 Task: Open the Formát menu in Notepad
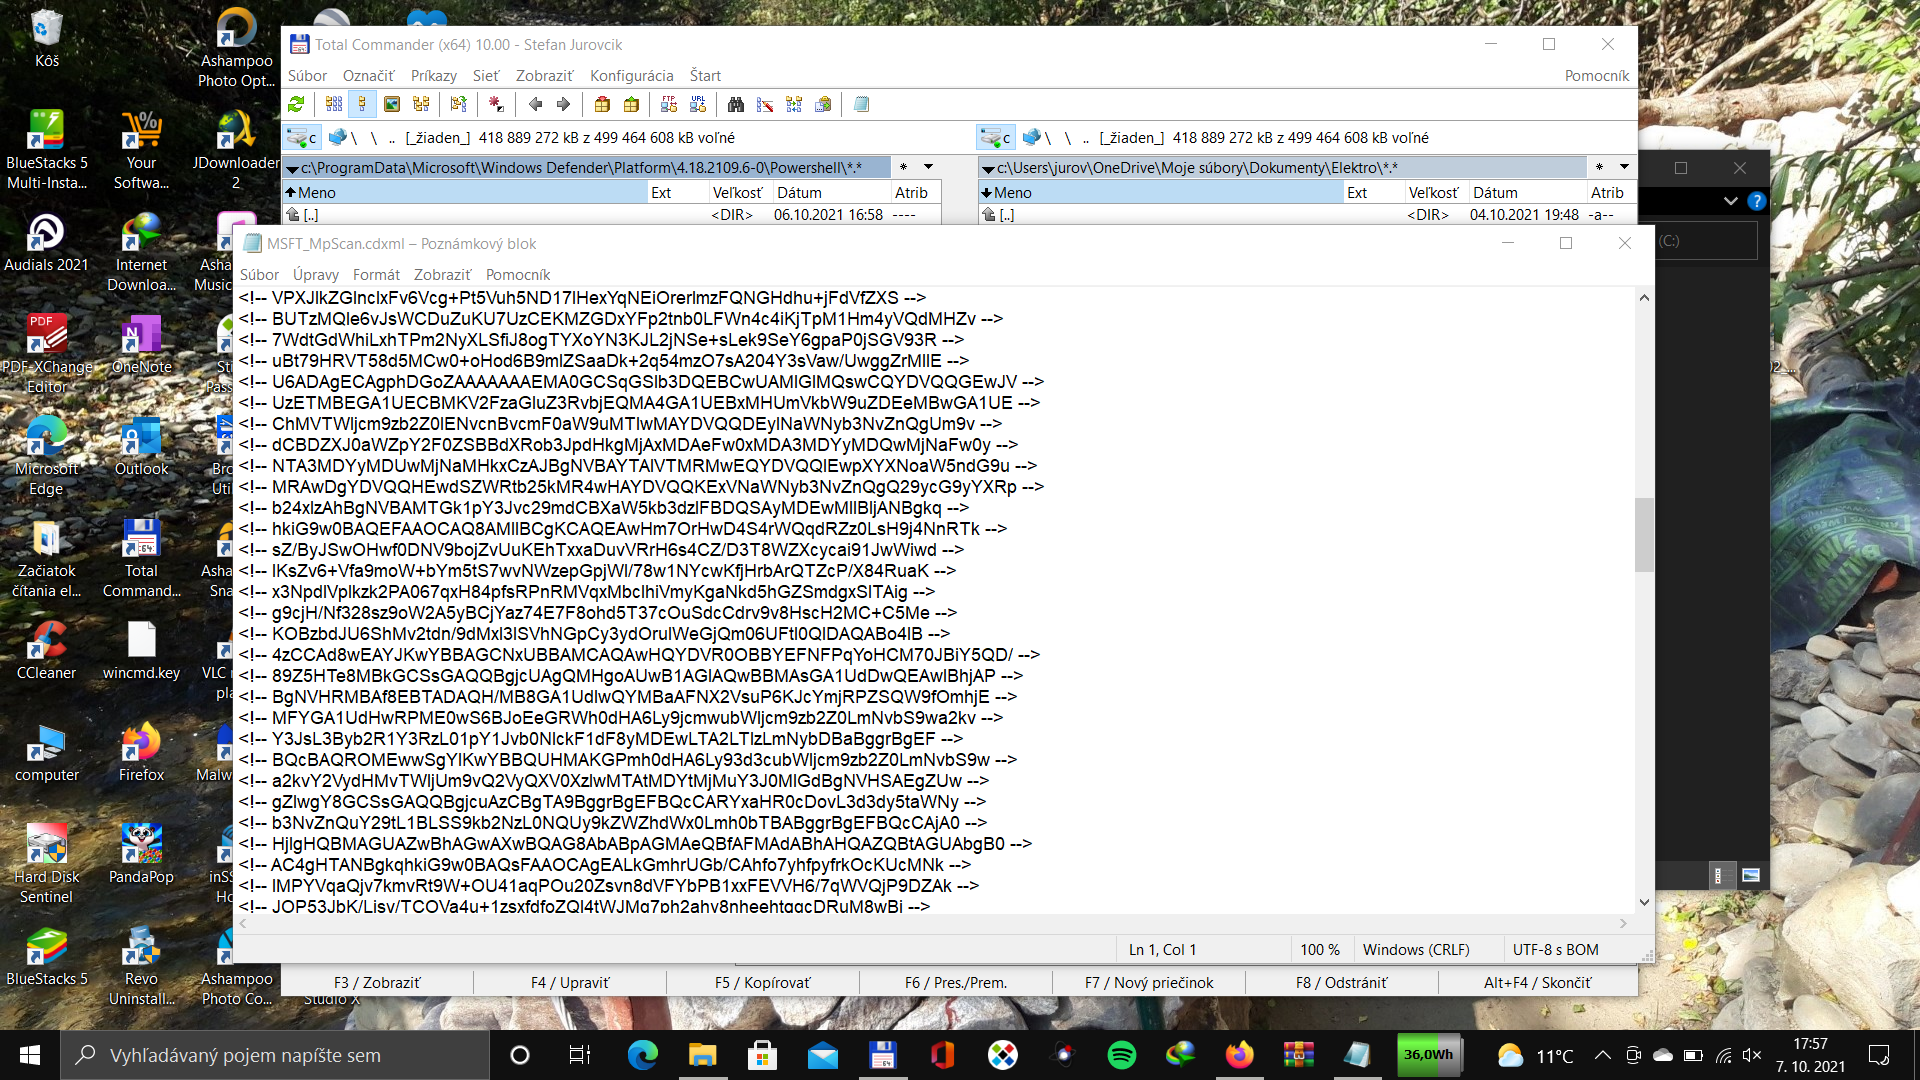click(376, 275)
